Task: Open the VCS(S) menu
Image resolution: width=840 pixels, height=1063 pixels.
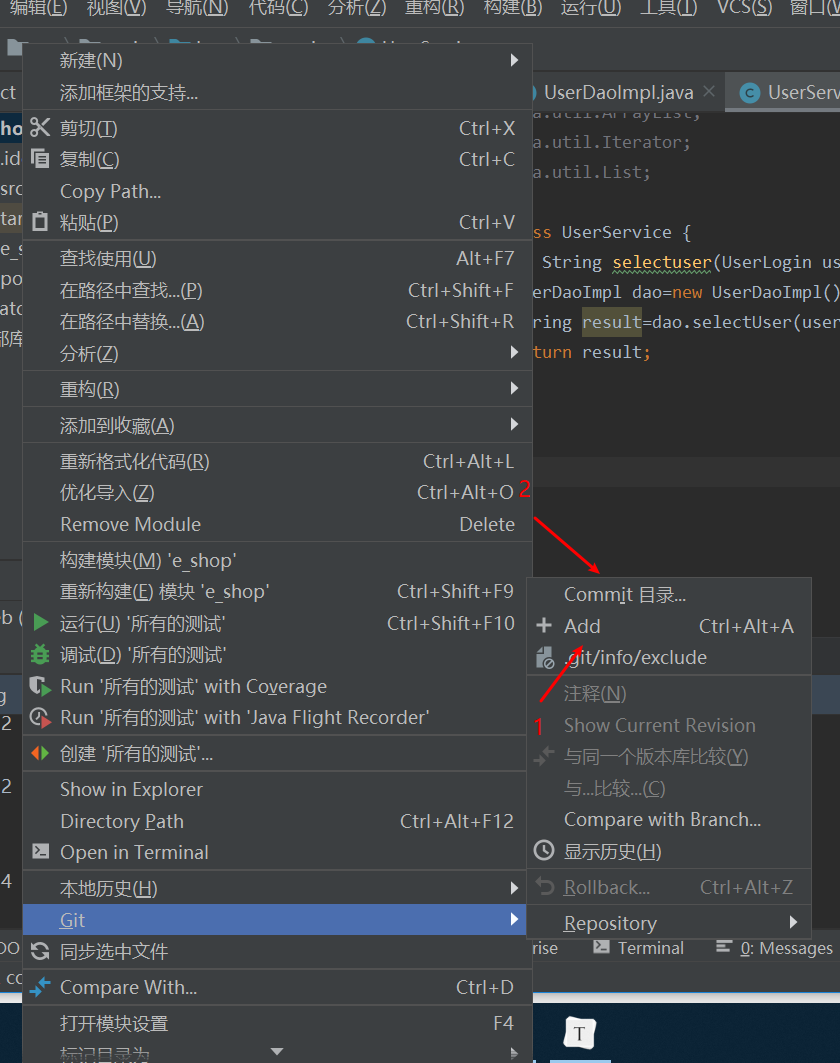Action: 744,8
